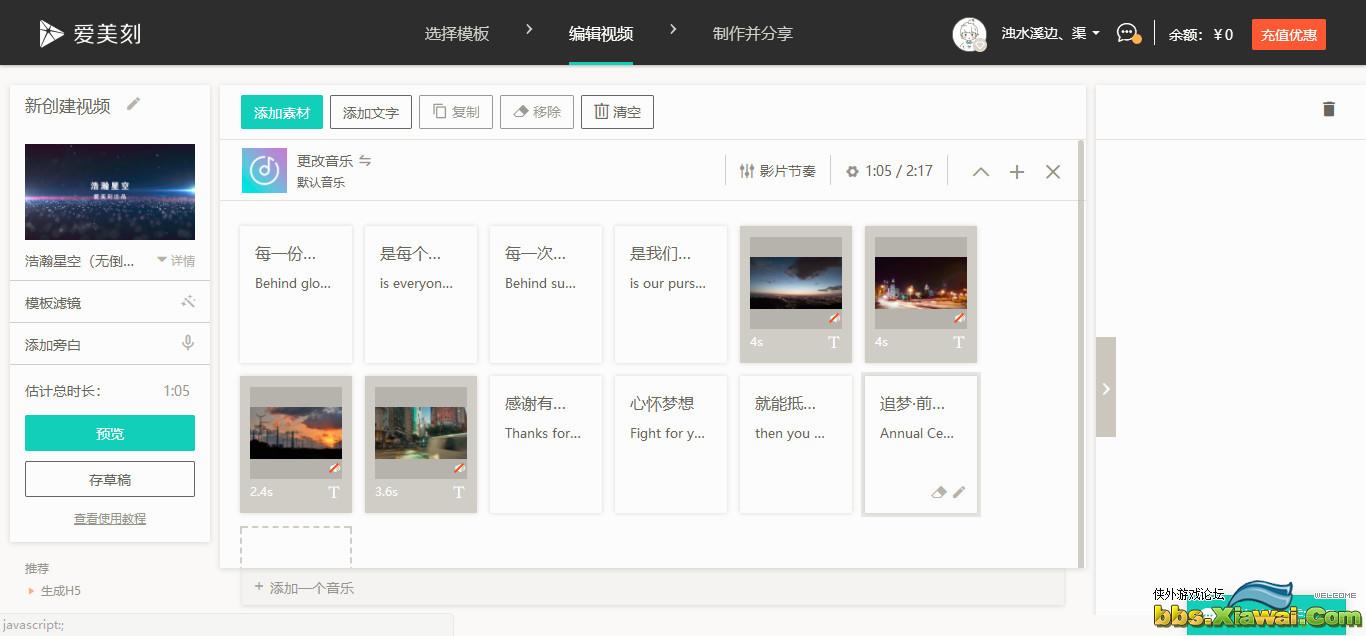The image size is (1366, 636).
Task: Click eraser icon on 追梦·前 card
Action: (x=938, y=492)
